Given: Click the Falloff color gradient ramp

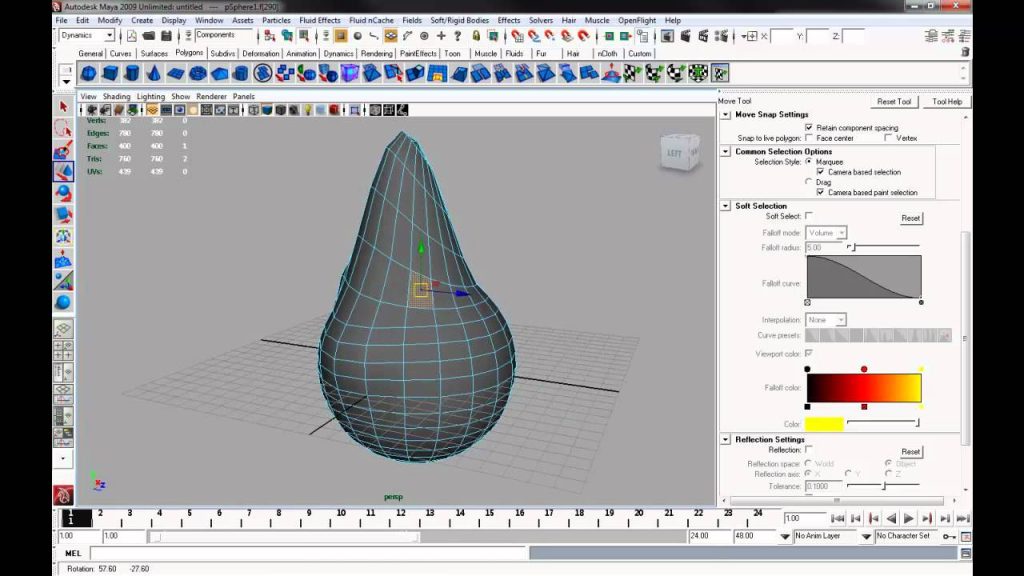Looking at the screenshot, I should (864, 388).
